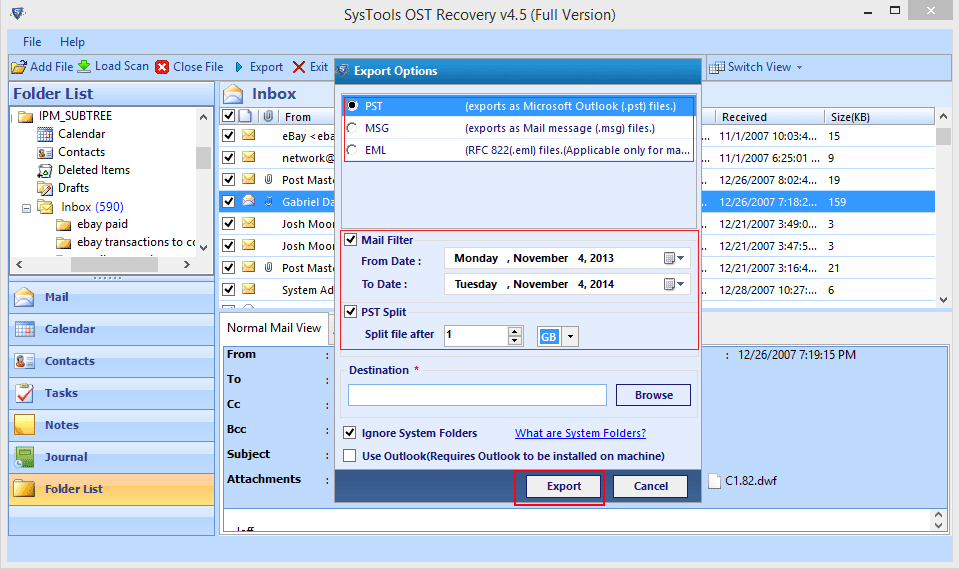The width and height of the screenshot is (960, 569).
Task: Open the From Date calendar dropdown
Action: click(674, 258)
